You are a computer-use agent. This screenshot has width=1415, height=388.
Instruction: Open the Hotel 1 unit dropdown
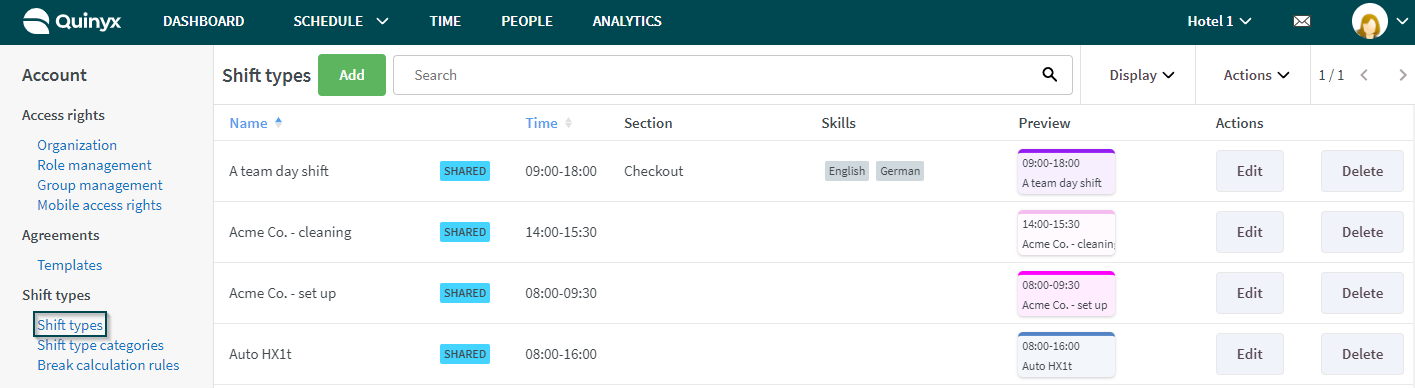(1219, 21)
